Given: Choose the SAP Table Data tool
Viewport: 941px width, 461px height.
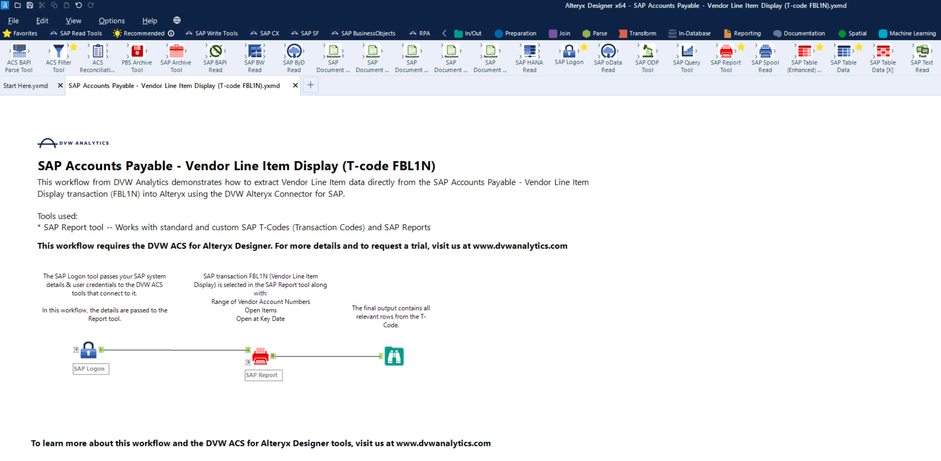Looking at the screenshot, I should pos(844,51).
